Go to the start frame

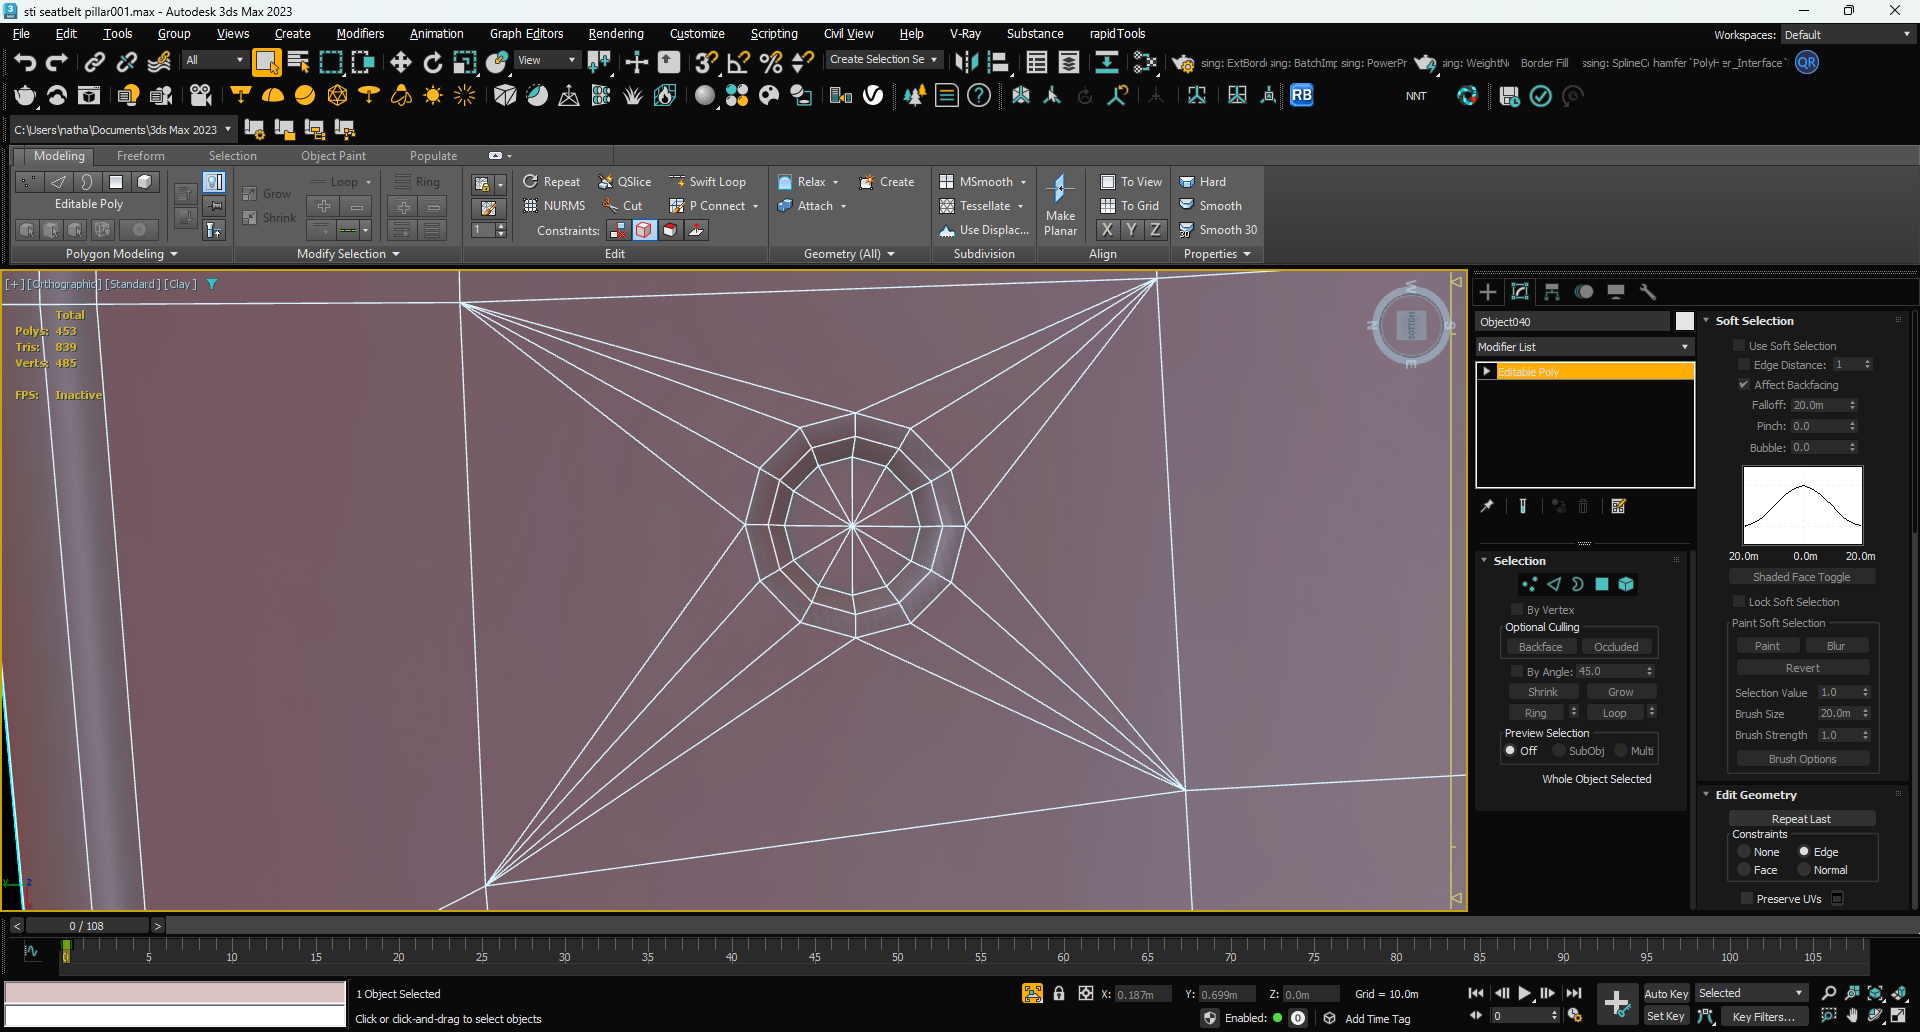click(1476, 993)
